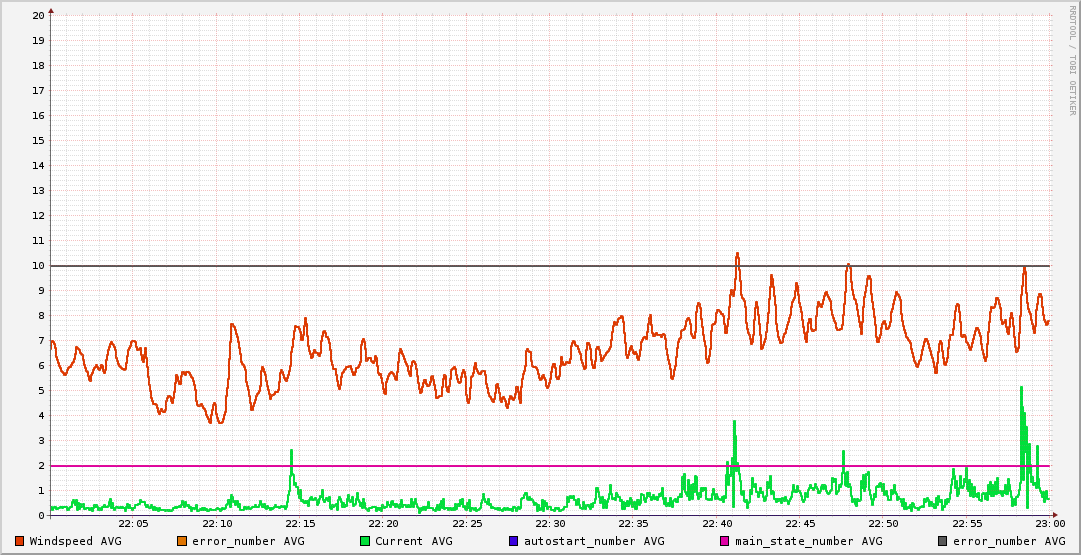Click the Y-axis label 15
The height and width of the screenshot is (555, 1081).
click(38, 141)
